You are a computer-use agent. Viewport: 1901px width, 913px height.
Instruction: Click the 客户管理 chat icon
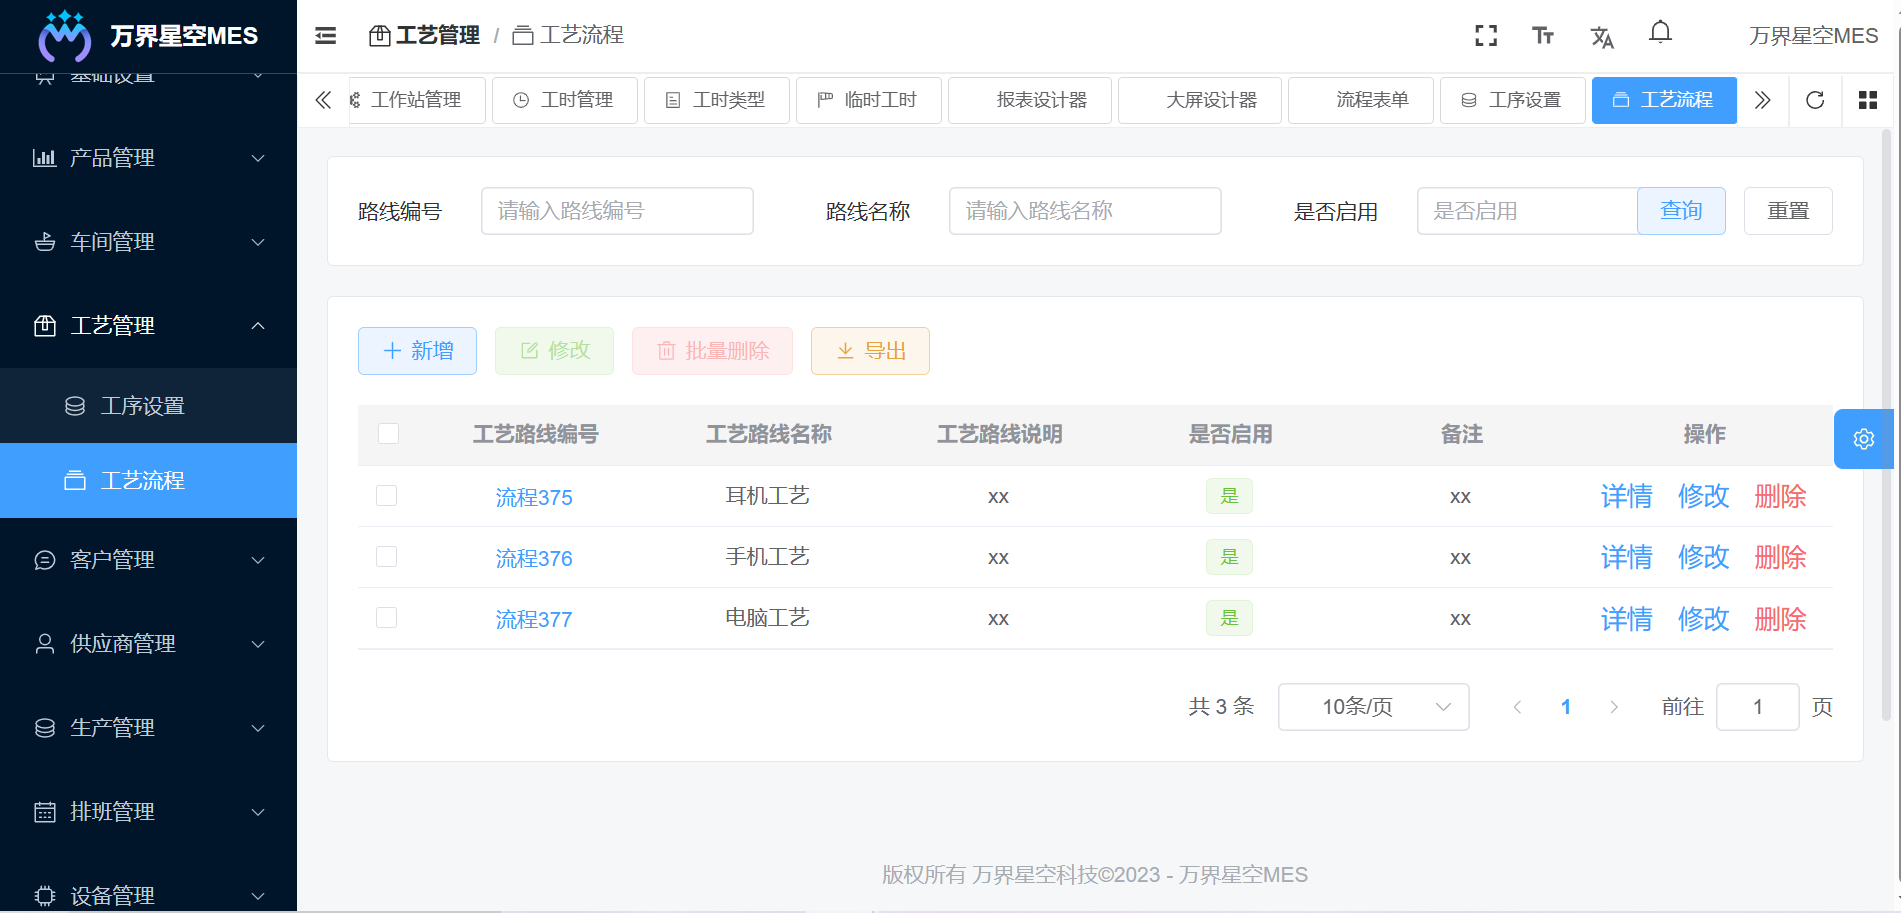point(45,560)
